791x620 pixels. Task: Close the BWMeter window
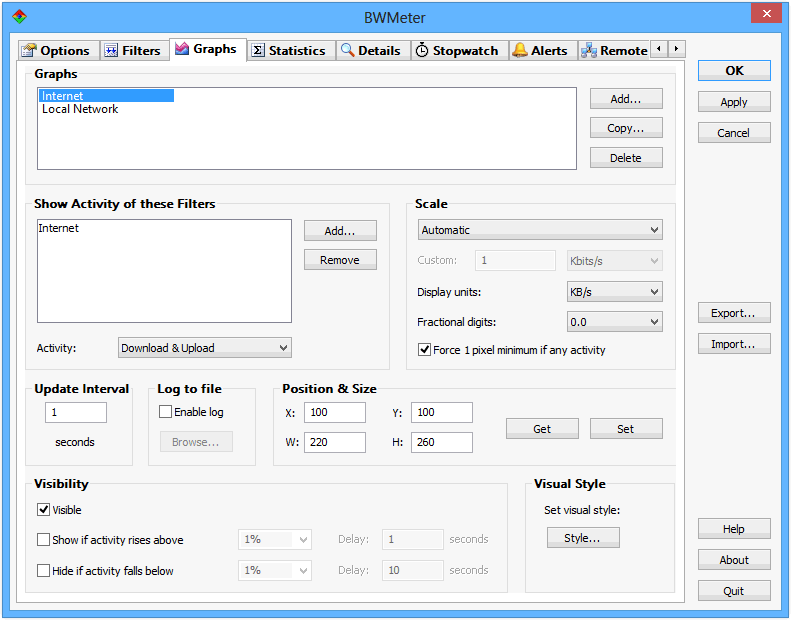(x=766, y=13)
